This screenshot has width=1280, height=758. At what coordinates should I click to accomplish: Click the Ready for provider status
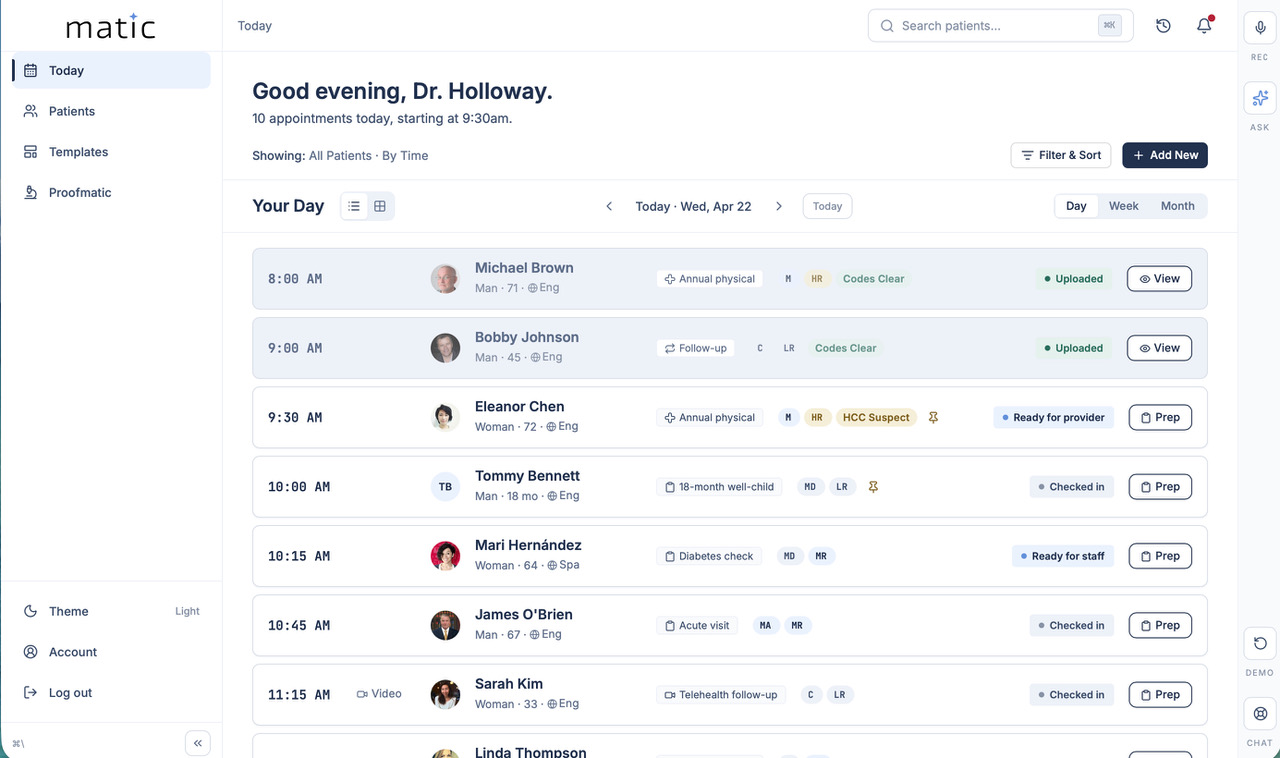(x=1052, y=417)
